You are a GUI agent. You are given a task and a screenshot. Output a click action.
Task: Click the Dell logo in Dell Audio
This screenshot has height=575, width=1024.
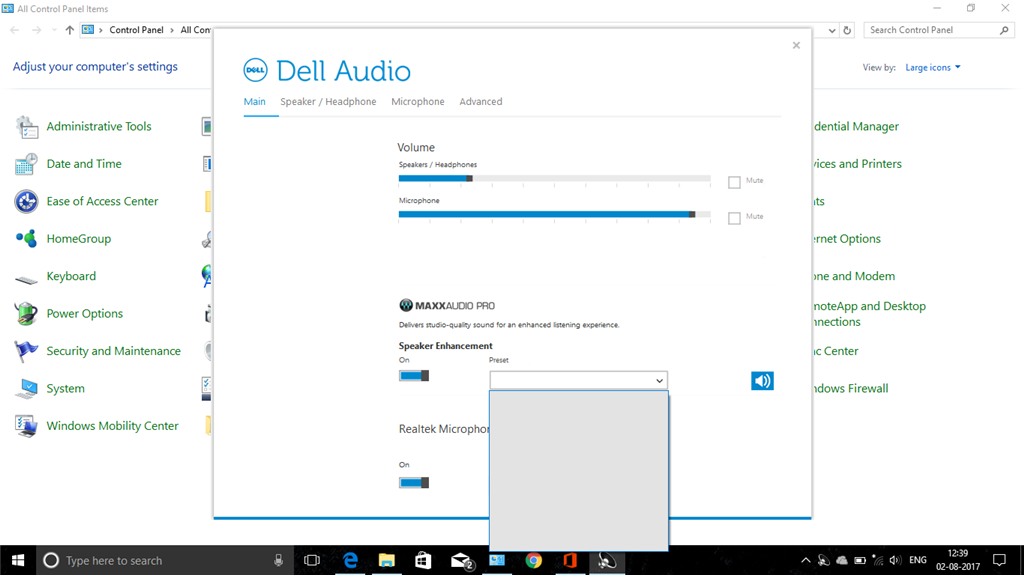pyautogui.click(x=255, y=70)
